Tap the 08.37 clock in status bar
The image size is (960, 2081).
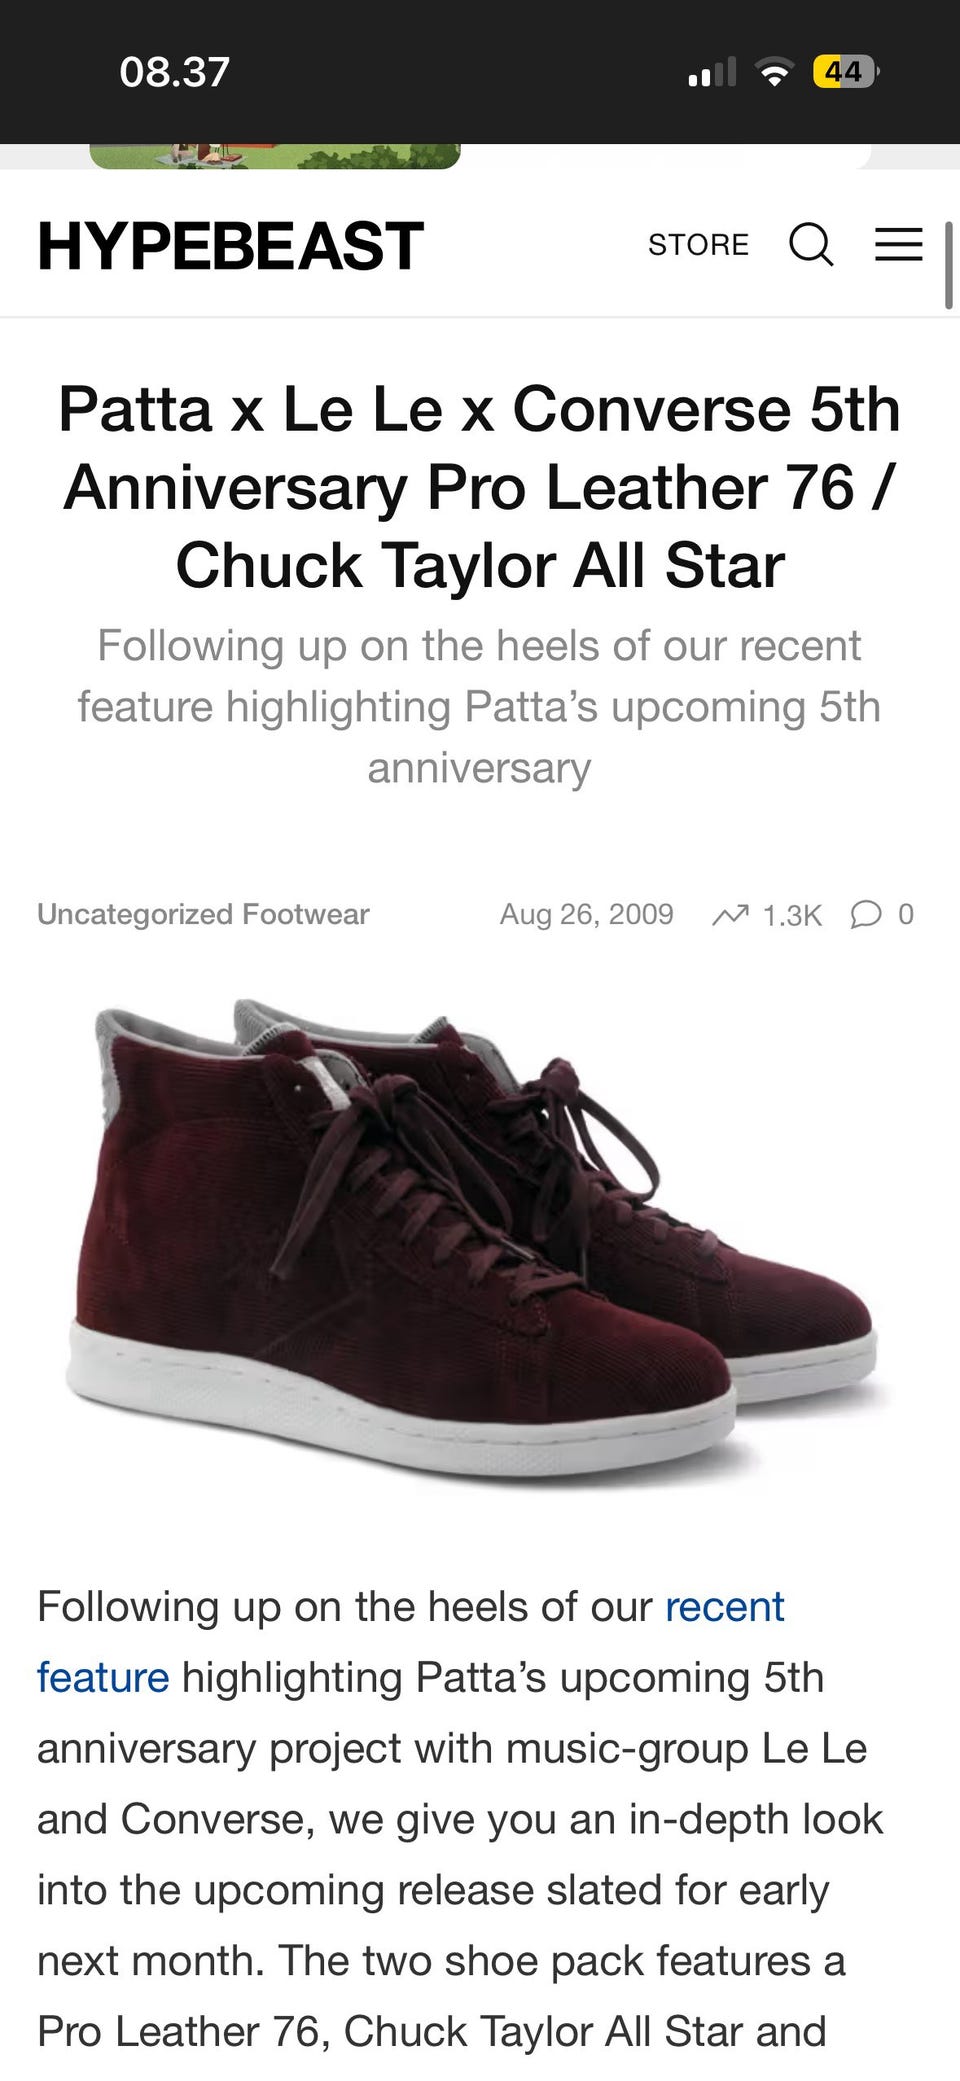point(175,72)
